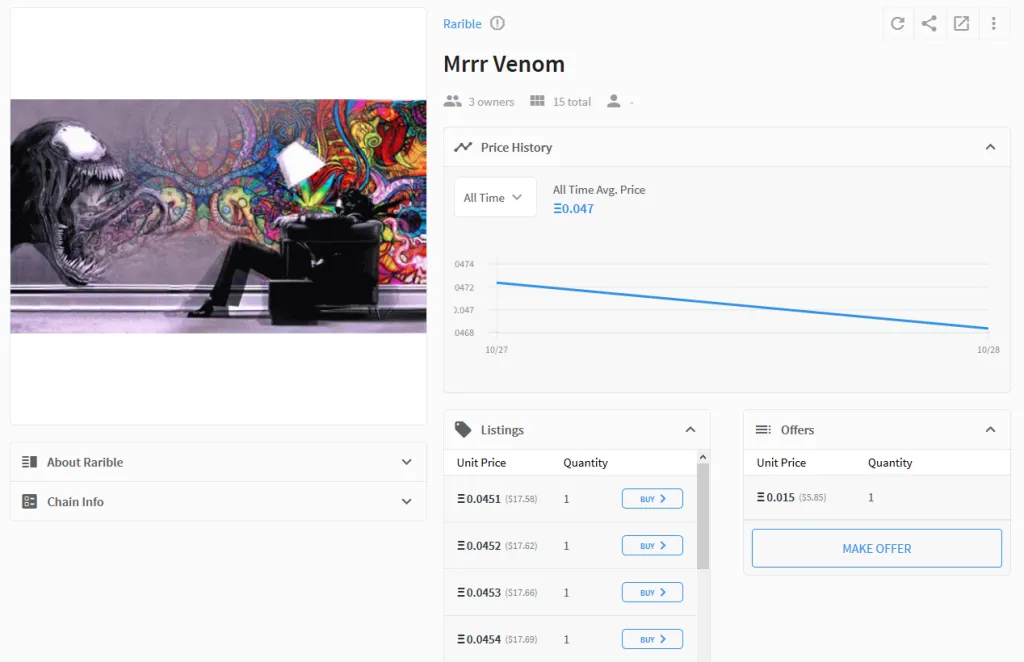Screen dimensions: 1024x662
Task: Click the 0.0454 listing price text
Action: click(479, 639)
